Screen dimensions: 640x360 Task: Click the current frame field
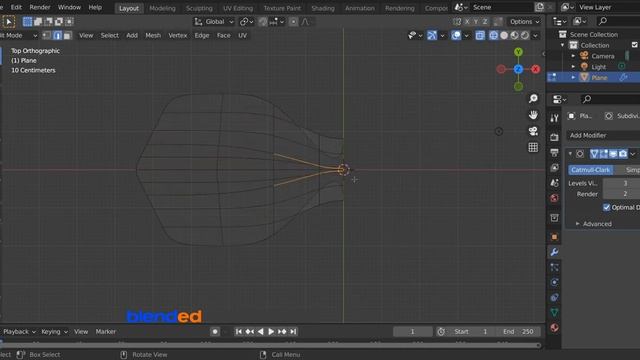coord(412,331)
